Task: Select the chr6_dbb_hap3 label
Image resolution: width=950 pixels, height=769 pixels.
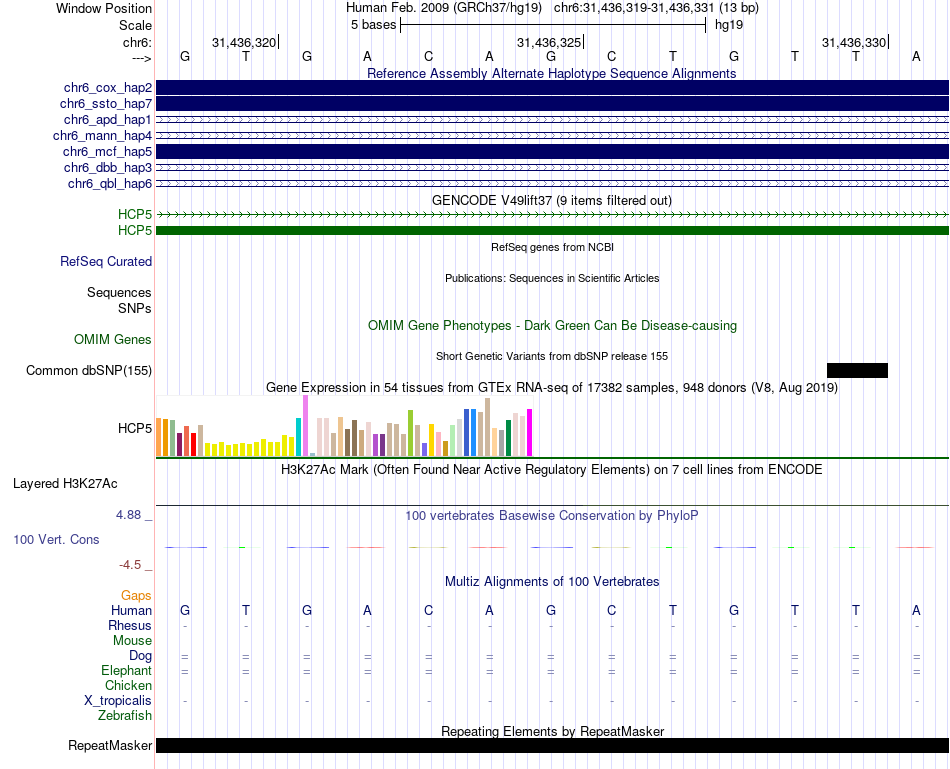Action: (108, 167)
